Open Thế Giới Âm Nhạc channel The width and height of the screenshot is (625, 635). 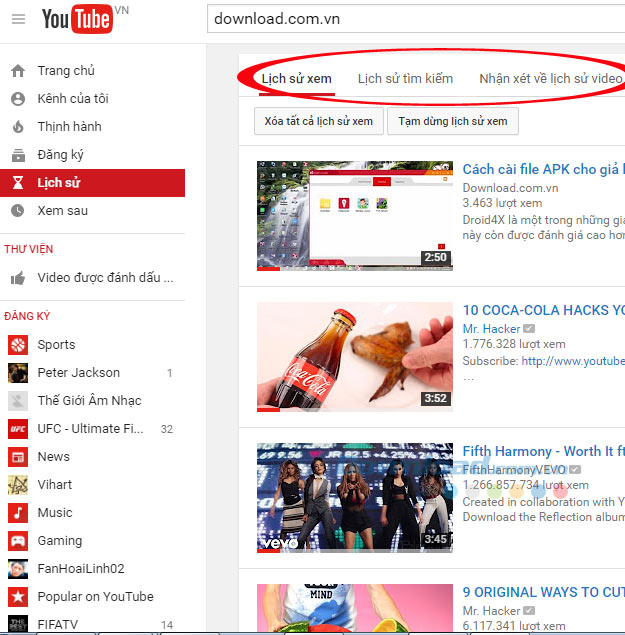(92, 401)
